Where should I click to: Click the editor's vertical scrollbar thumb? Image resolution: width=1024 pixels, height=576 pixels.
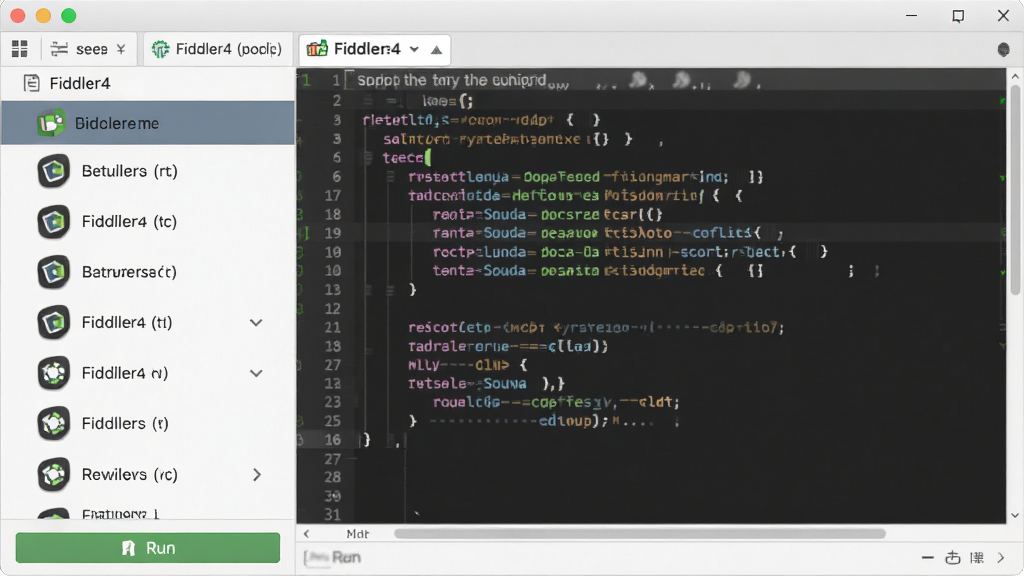[1015, 189]
